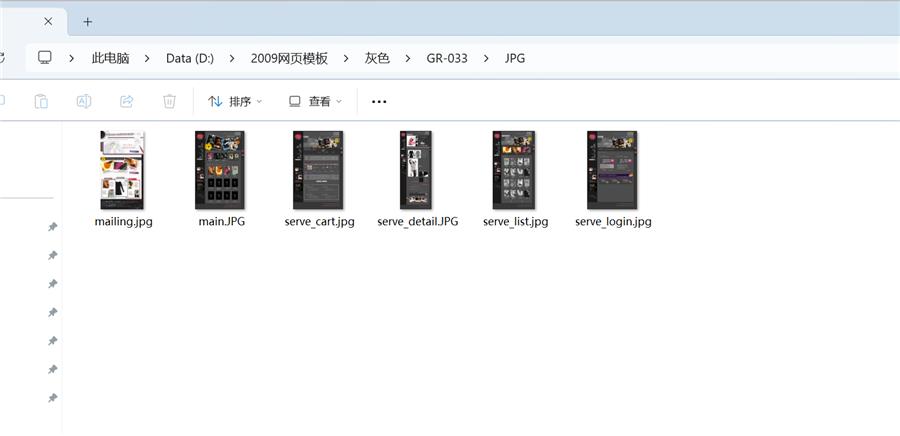Select the mailing.jpg thumbnail
The image size is (900, 436).
[x=123, y=170]
